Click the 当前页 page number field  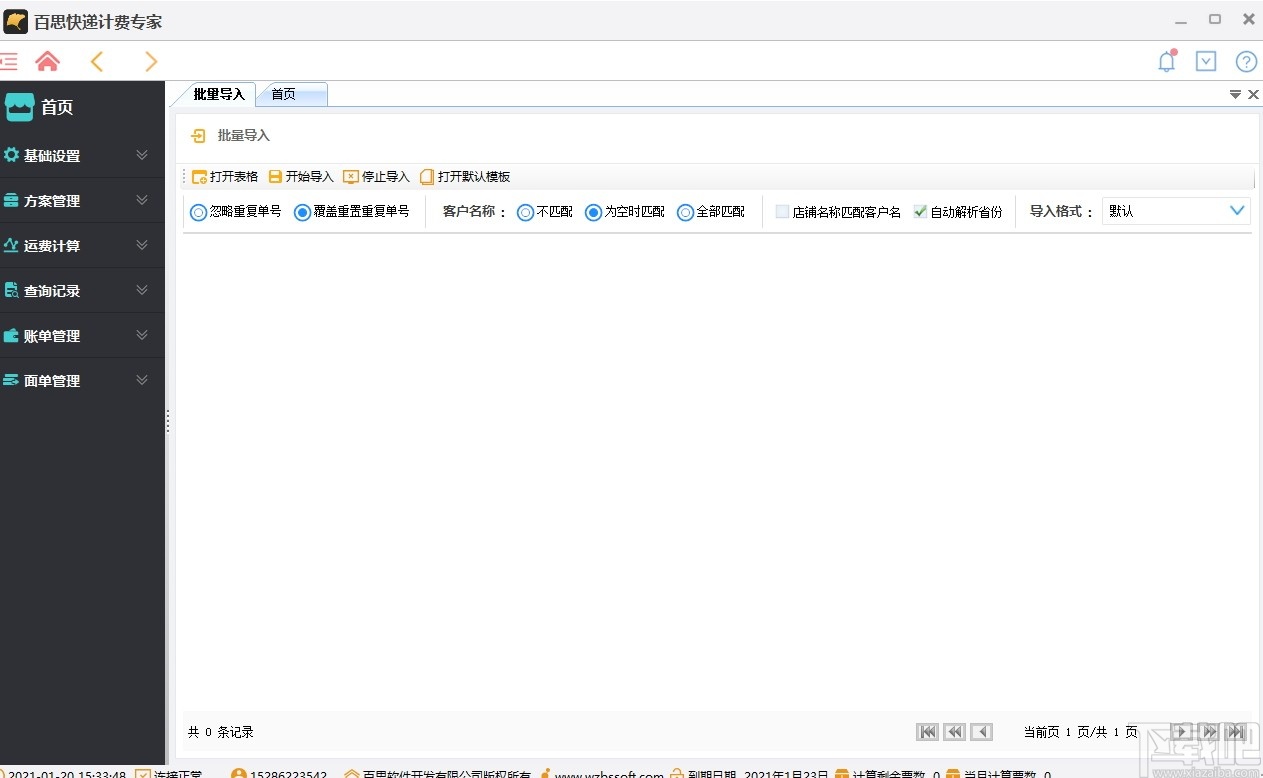(x=1068, y=731)
